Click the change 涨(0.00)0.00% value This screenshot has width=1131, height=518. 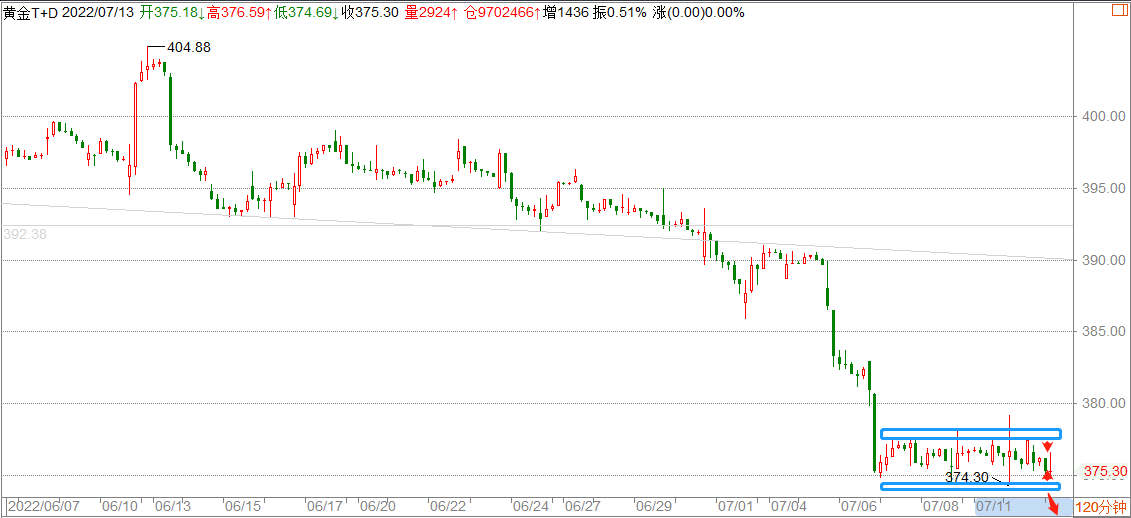[x=699, y=12]
